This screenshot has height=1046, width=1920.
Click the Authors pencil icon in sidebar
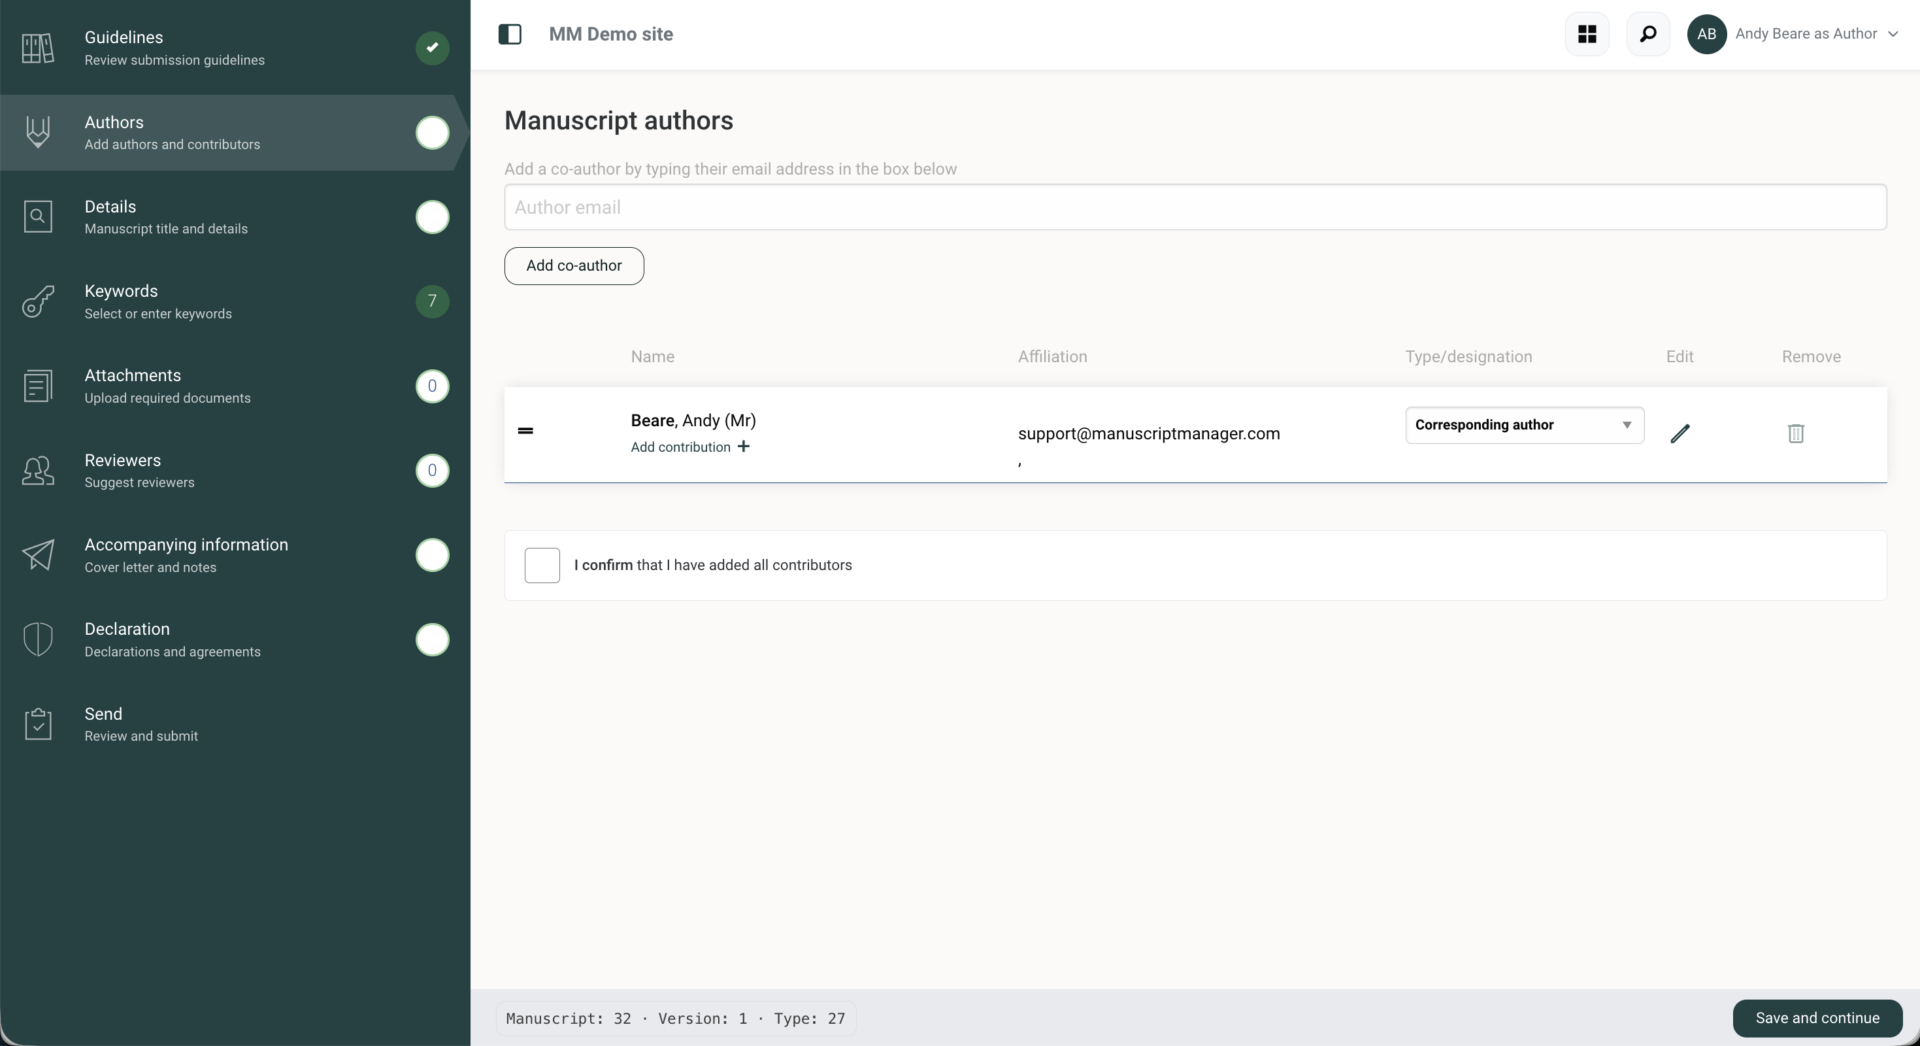pyautogui.click(x=38, y=132)
